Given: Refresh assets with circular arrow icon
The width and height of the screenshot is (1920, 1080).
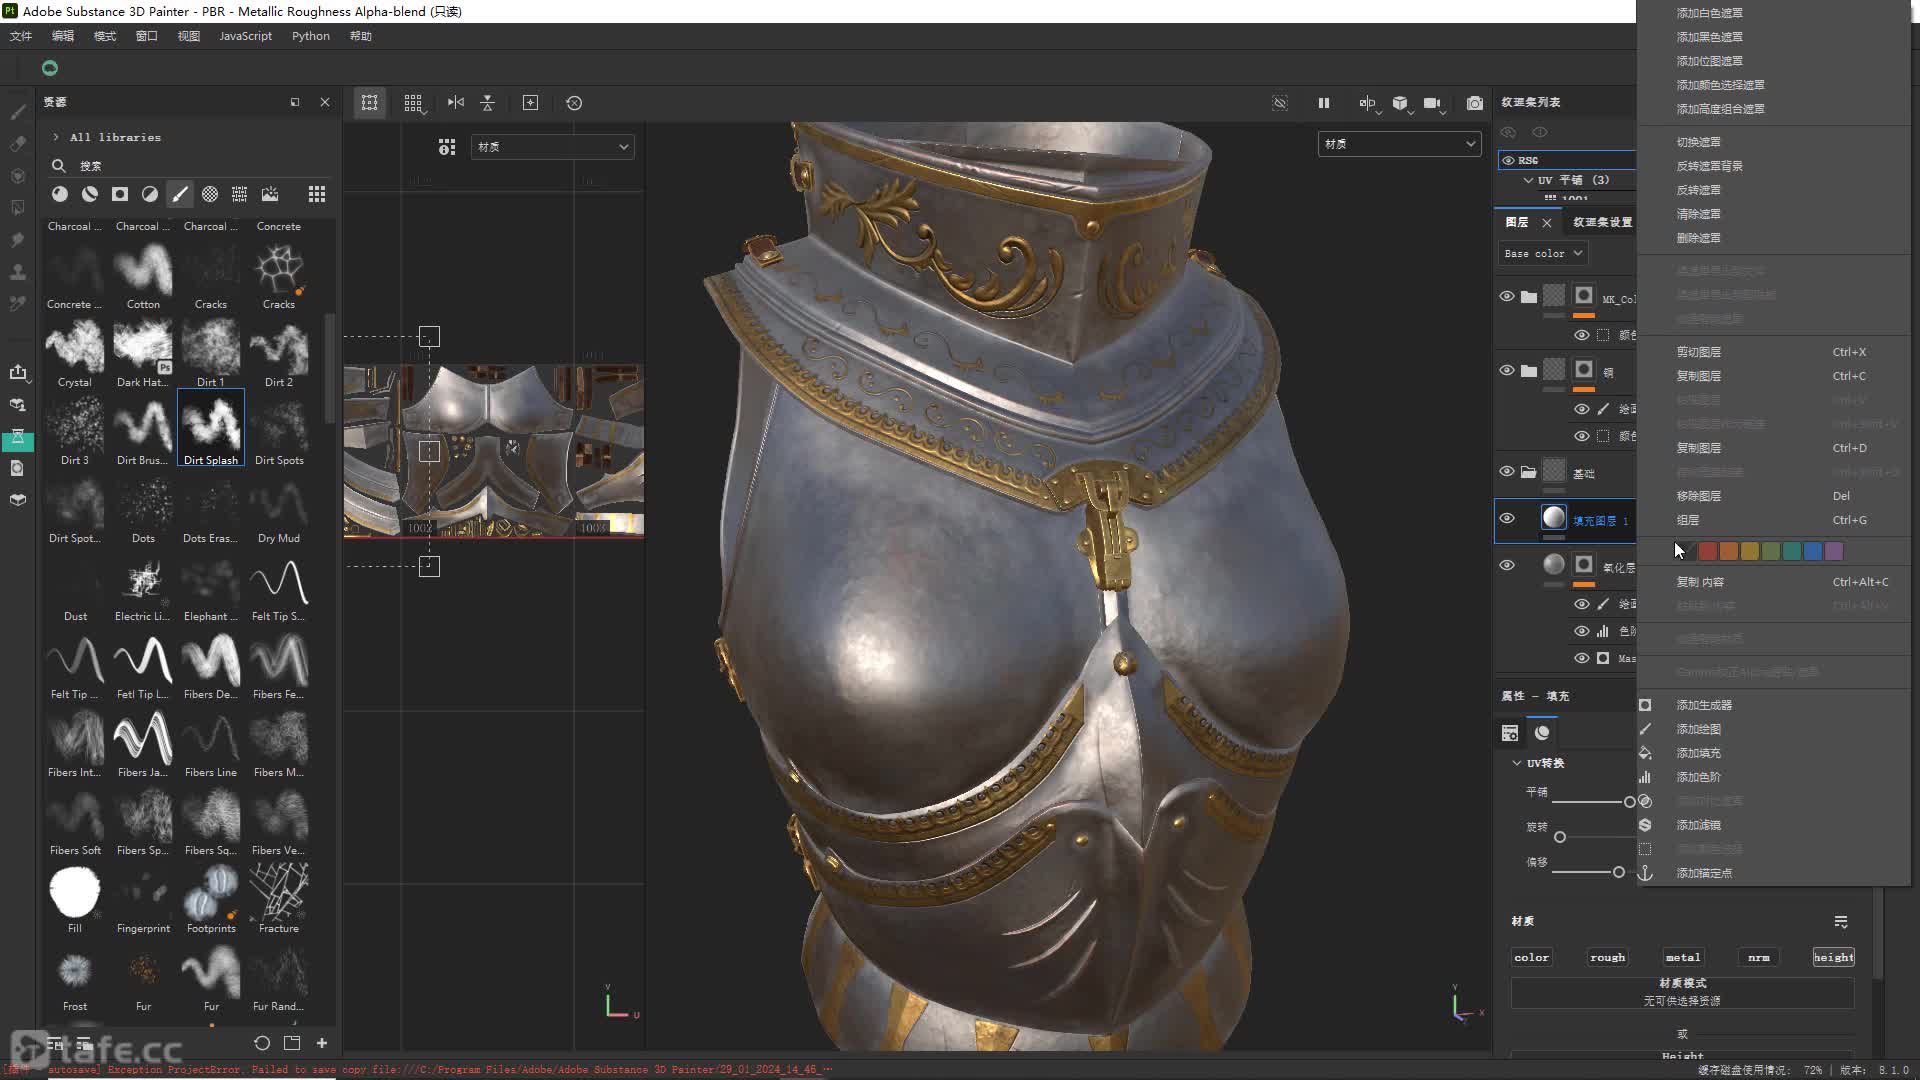Looking at the screenshot, I should point(262,1043).
